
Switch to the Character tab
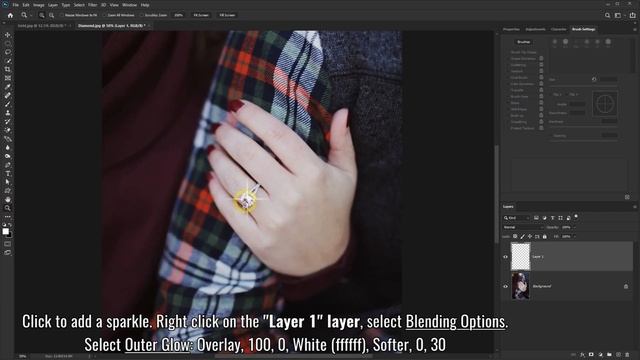tap(558, 29)
